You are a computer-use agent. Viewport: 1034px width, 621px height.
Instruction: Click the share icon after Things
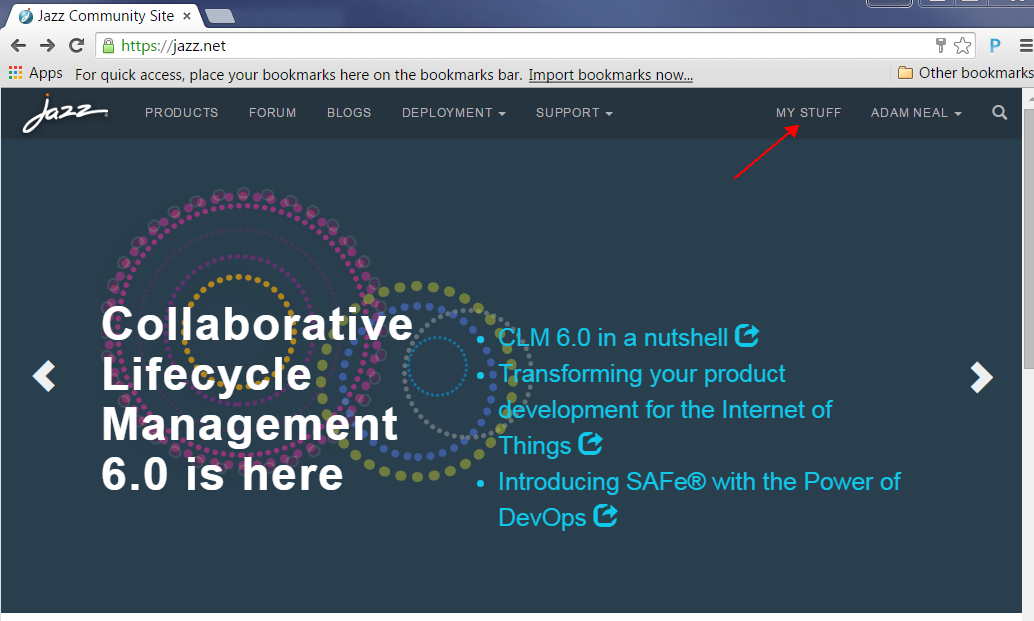590,444
